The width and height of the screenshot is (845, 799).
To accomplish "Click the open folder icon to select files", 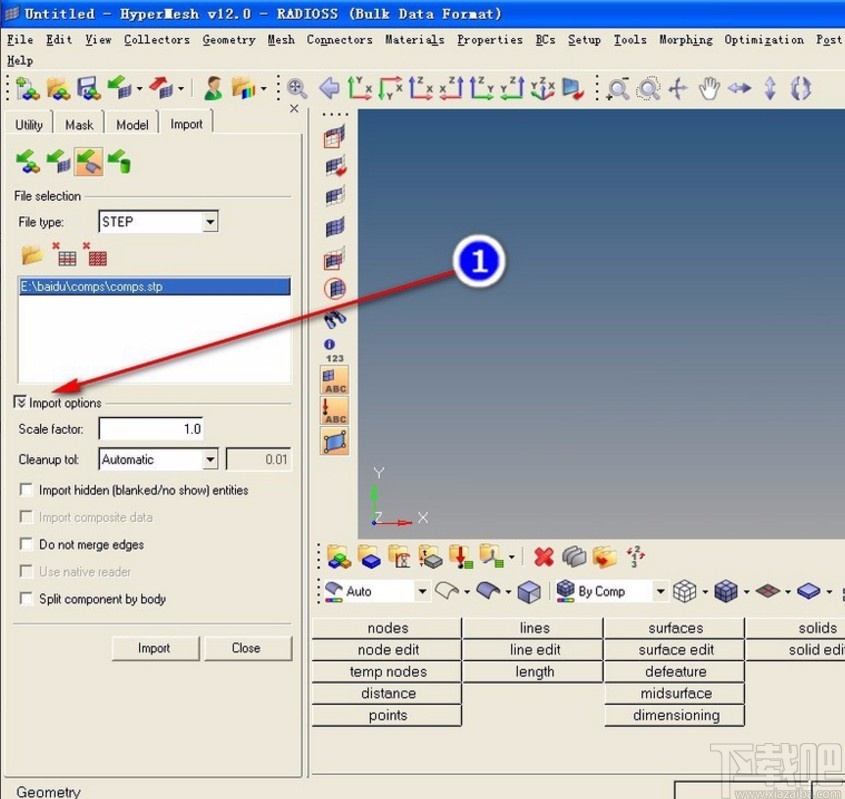I will click(32, 254).
